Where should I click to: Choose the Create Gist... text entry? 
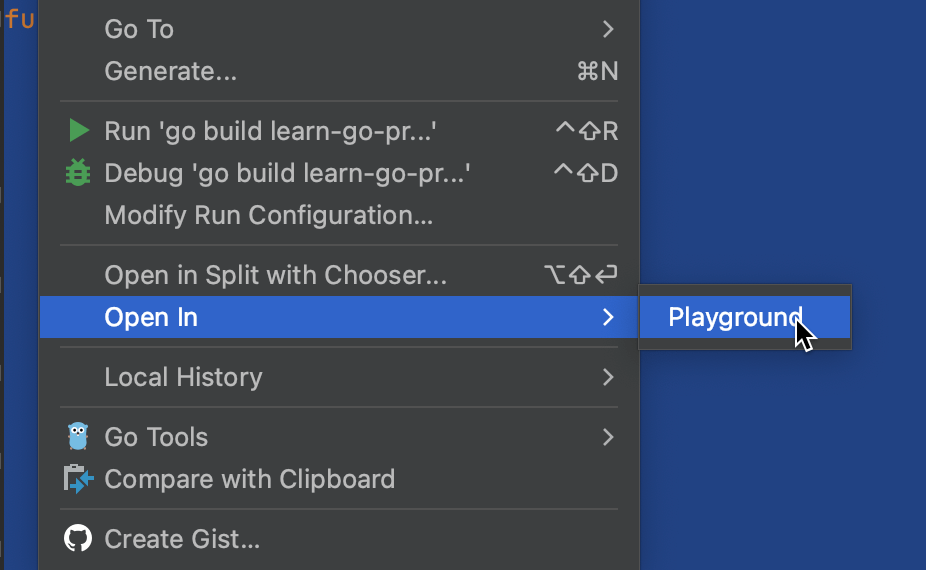[182, 540]
